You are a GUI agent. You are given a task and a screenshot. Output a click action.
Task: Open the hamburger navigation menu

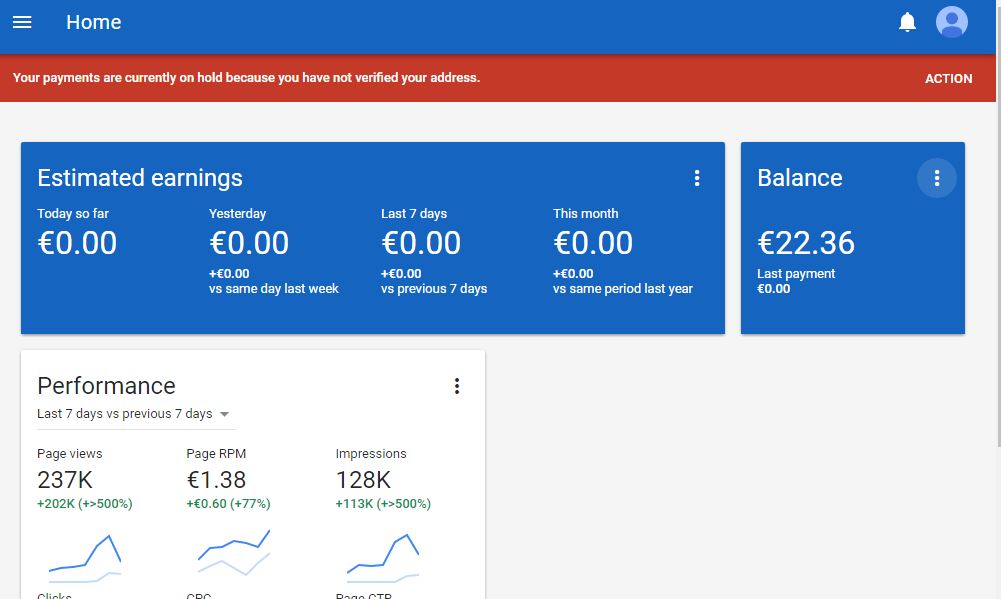tap(22, 22)
